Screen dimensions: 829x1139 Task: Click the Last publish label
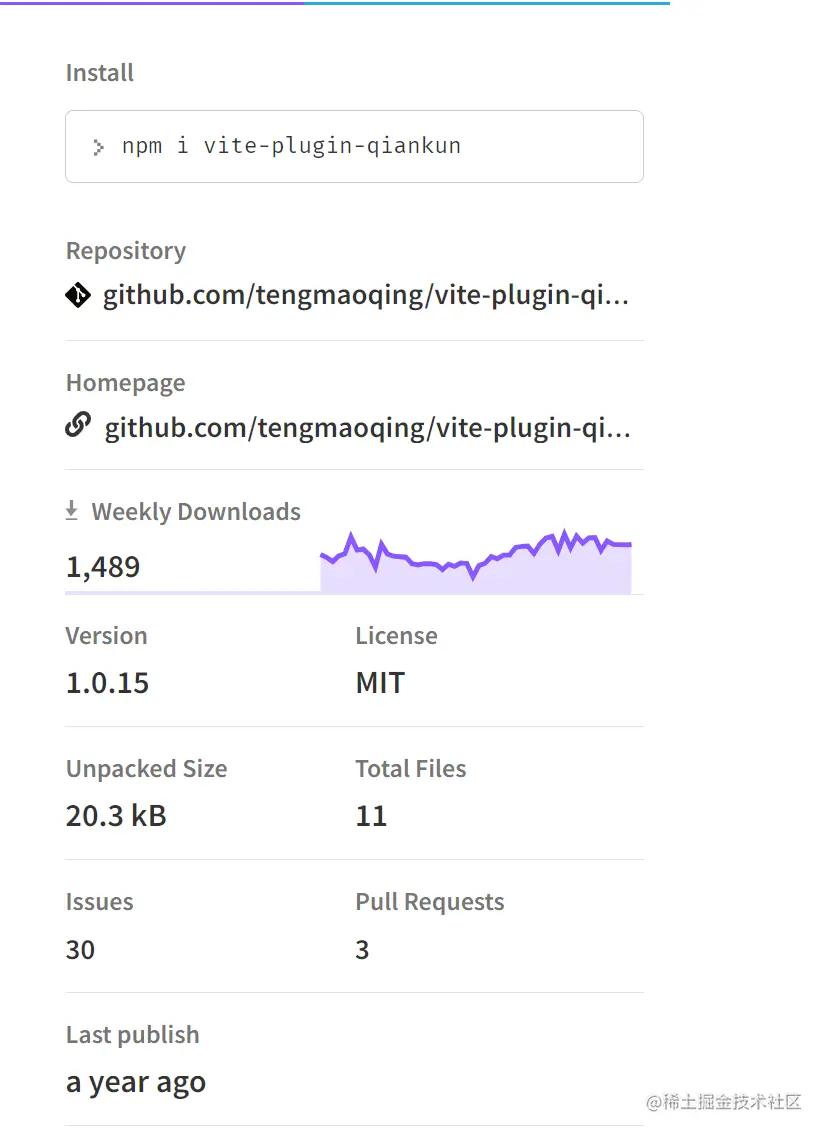pyautogui.click(x=132, y=1035)
